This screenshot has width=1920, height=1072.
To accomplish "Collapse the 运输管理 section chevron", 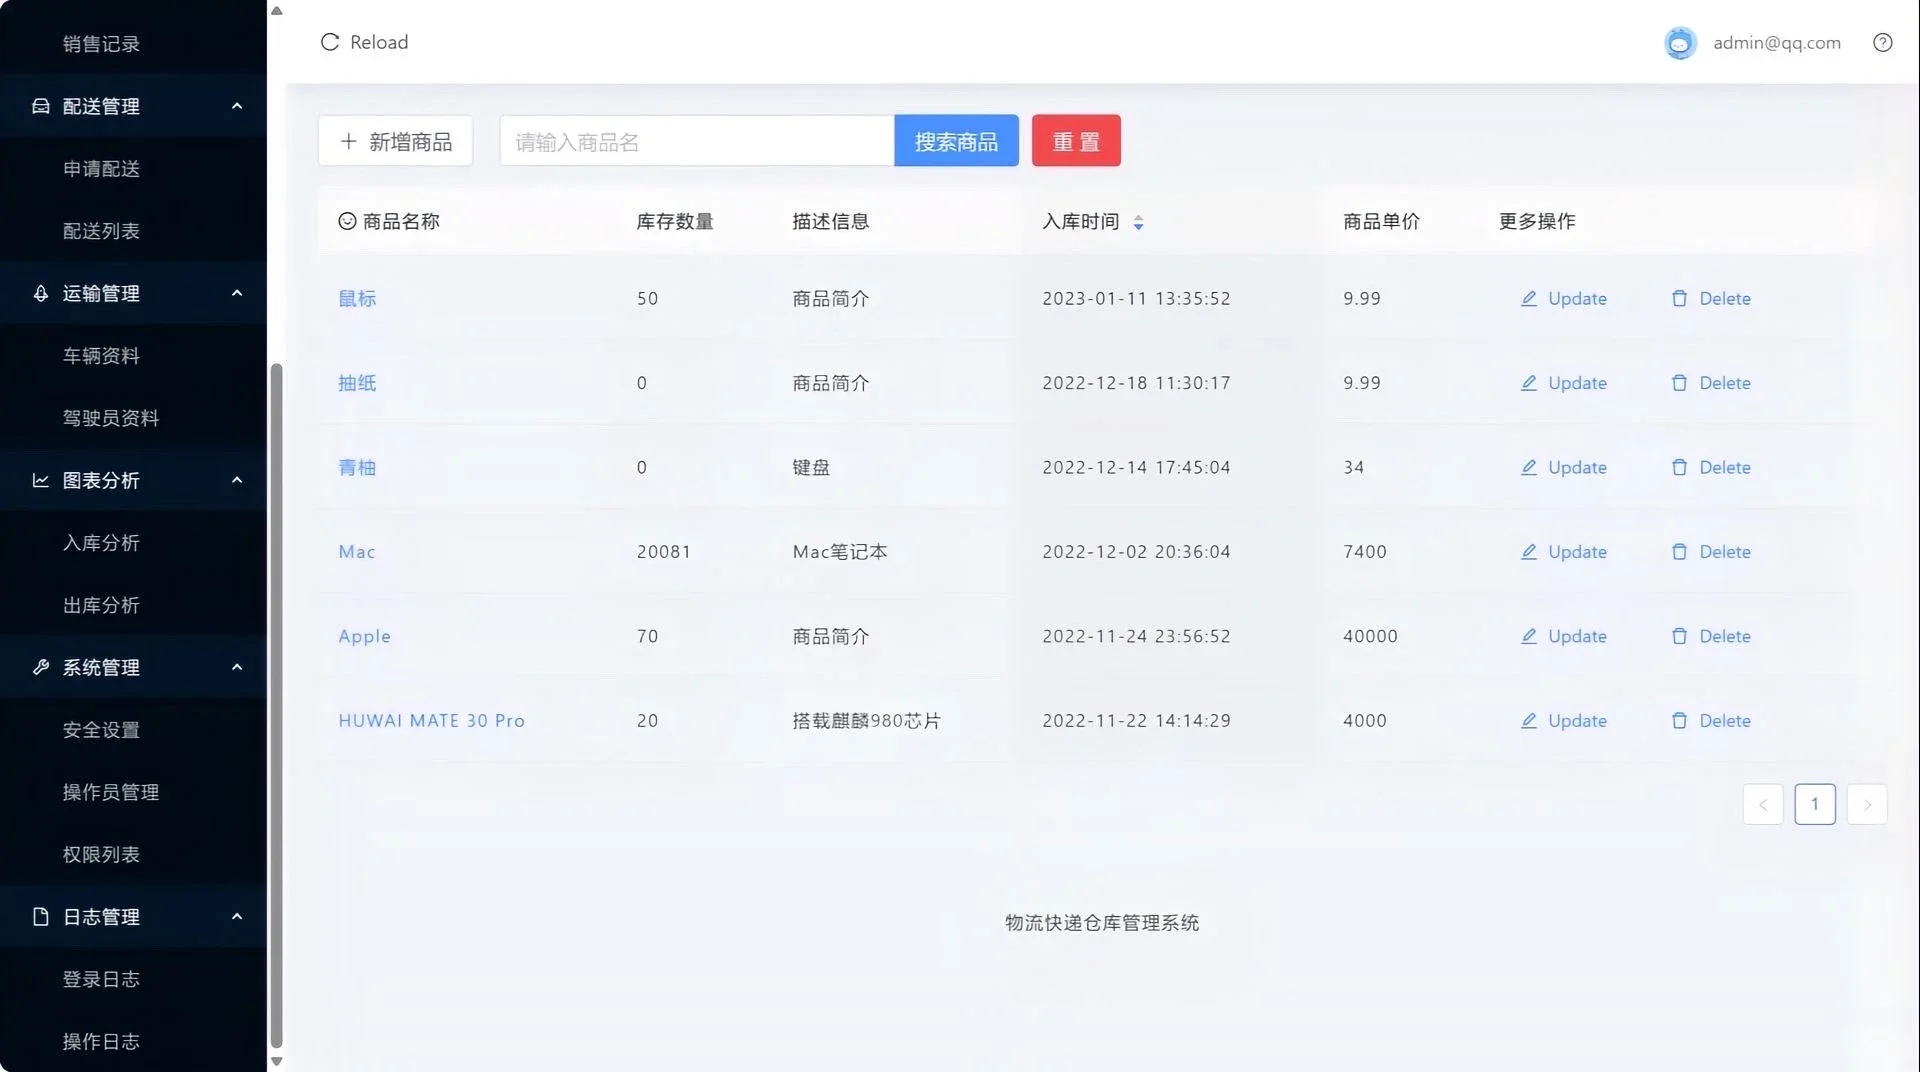I will tap(237, 293).
